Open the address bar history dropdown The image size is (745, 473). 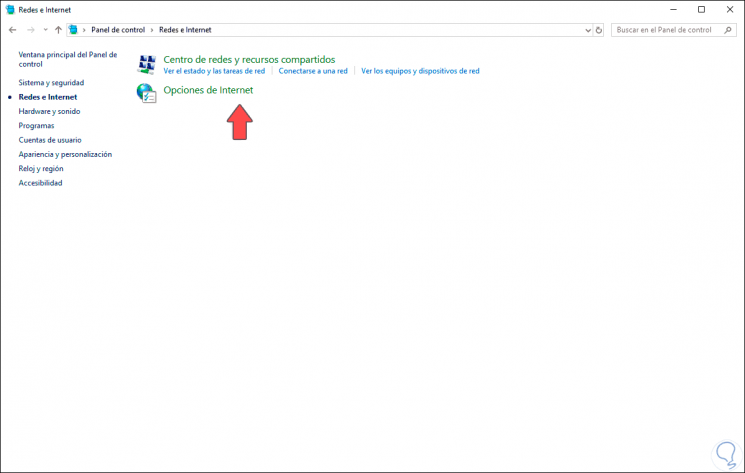588,30
